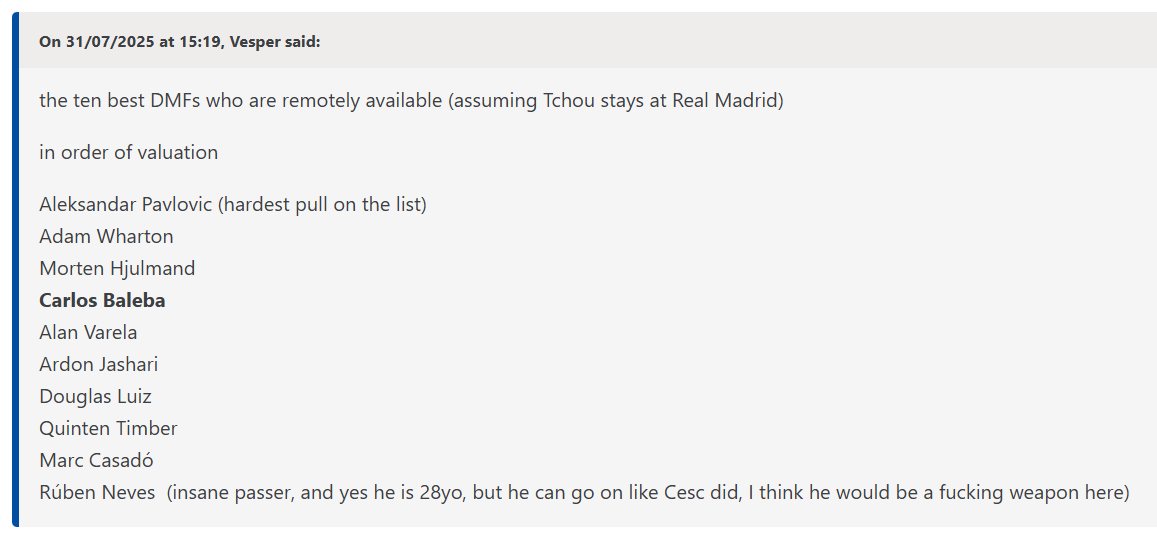Click on Douglas Luiz list entry
Viewport: 1157px width, 539px height.
[x=95, y=396]
